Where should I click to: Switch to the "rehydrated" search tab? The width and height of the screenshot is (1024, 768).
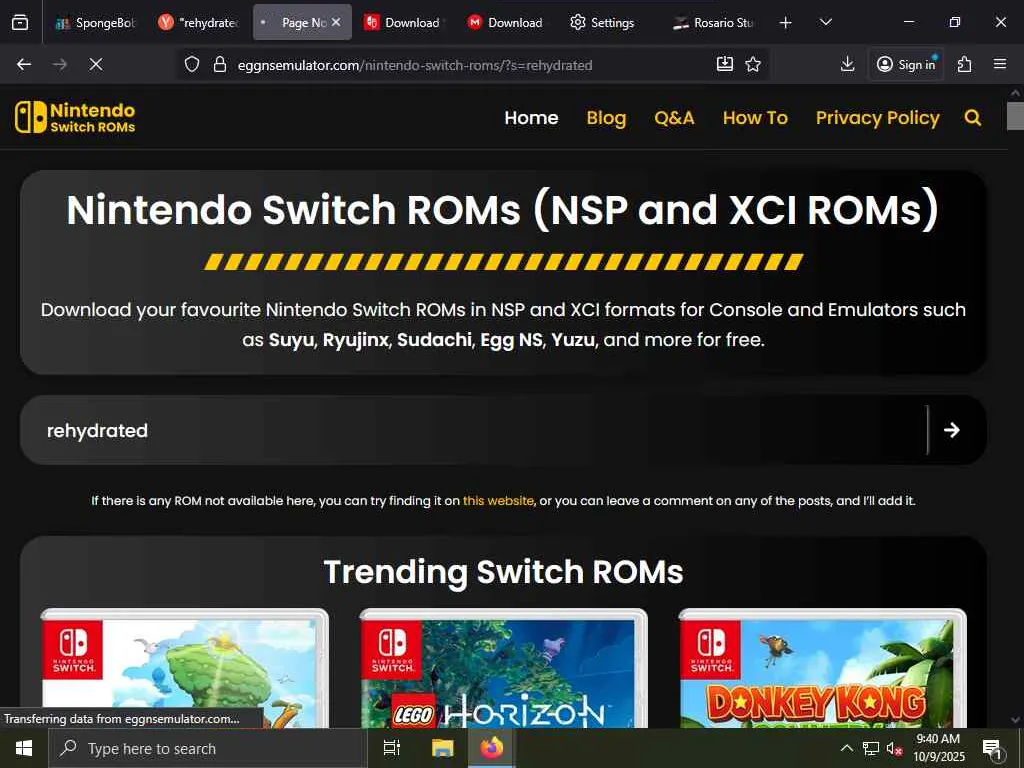click(198, 22)
